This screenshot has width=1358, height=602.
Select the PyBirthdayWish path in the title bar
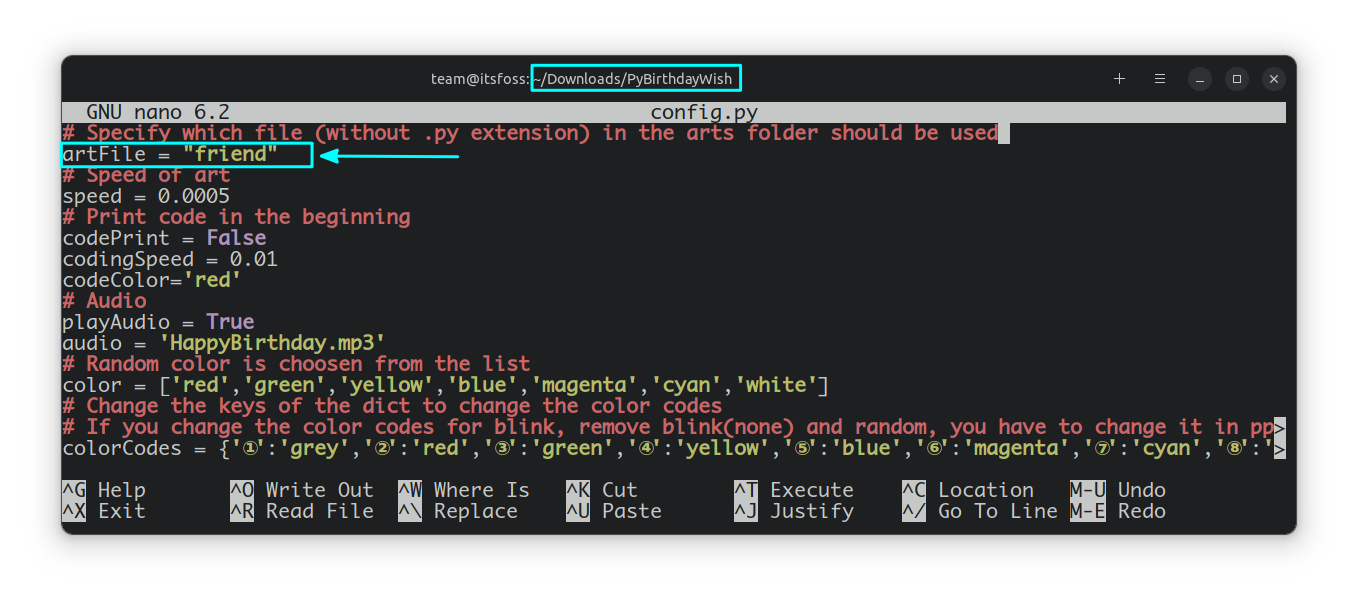636,77
